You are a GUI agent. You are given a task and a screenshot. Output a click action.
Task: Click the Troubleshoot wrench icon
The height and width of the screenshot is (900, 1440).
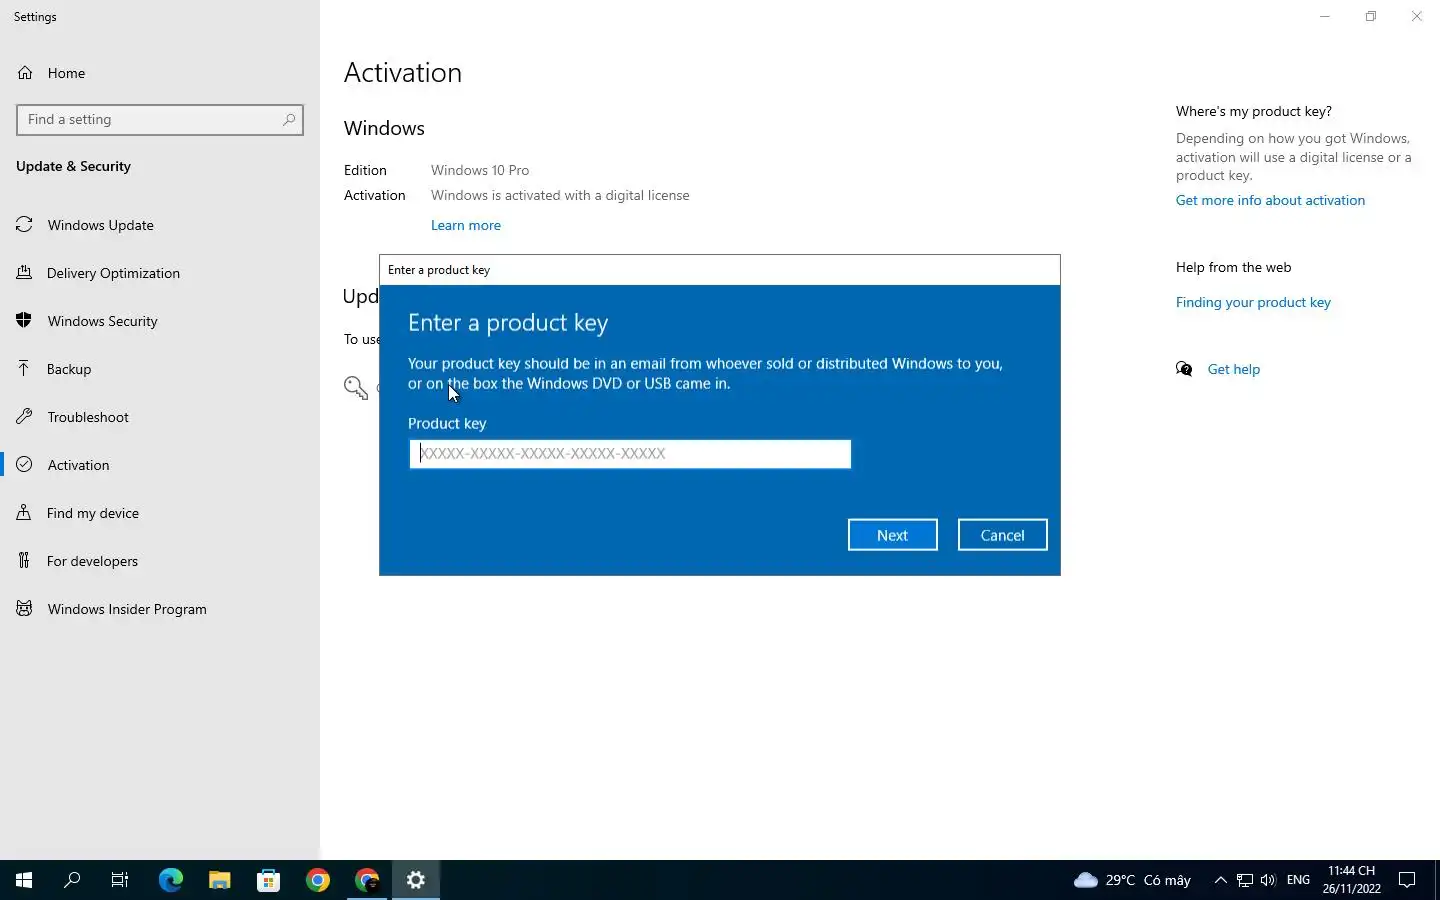[x=24, y=417]
